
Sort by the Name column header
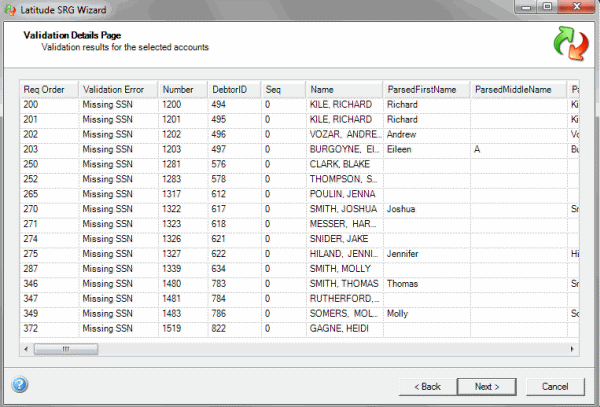(x=344, y=90)
